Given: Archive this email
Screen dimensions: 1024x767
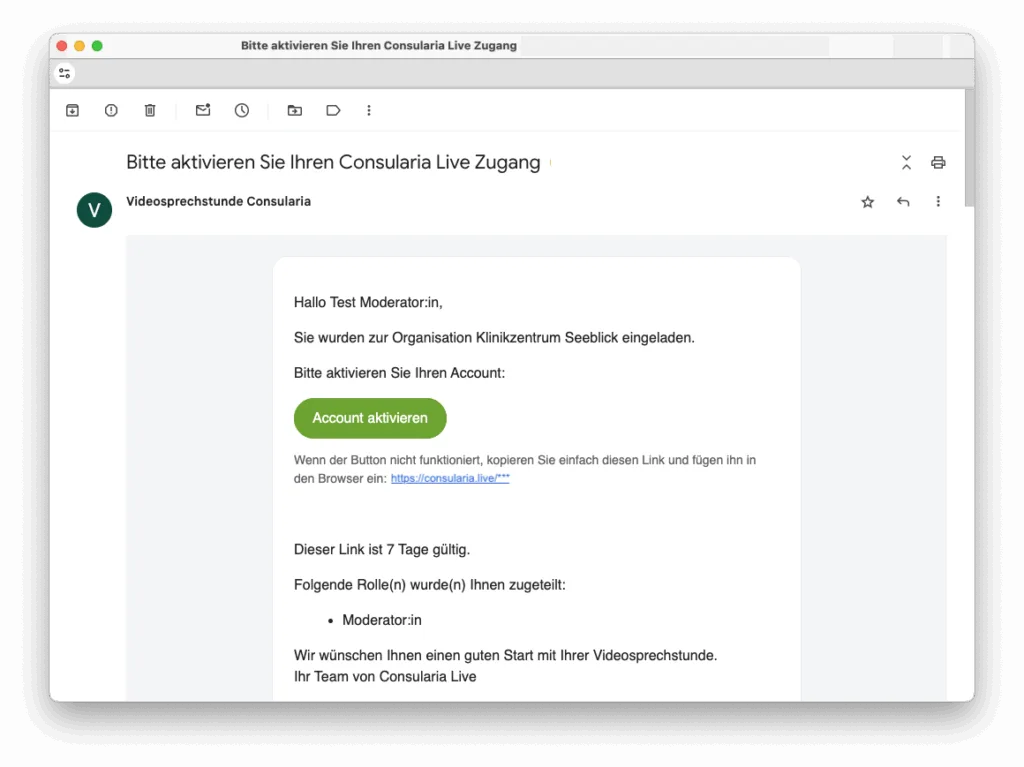Looking at the screenshot, I should tap(72, 110).
